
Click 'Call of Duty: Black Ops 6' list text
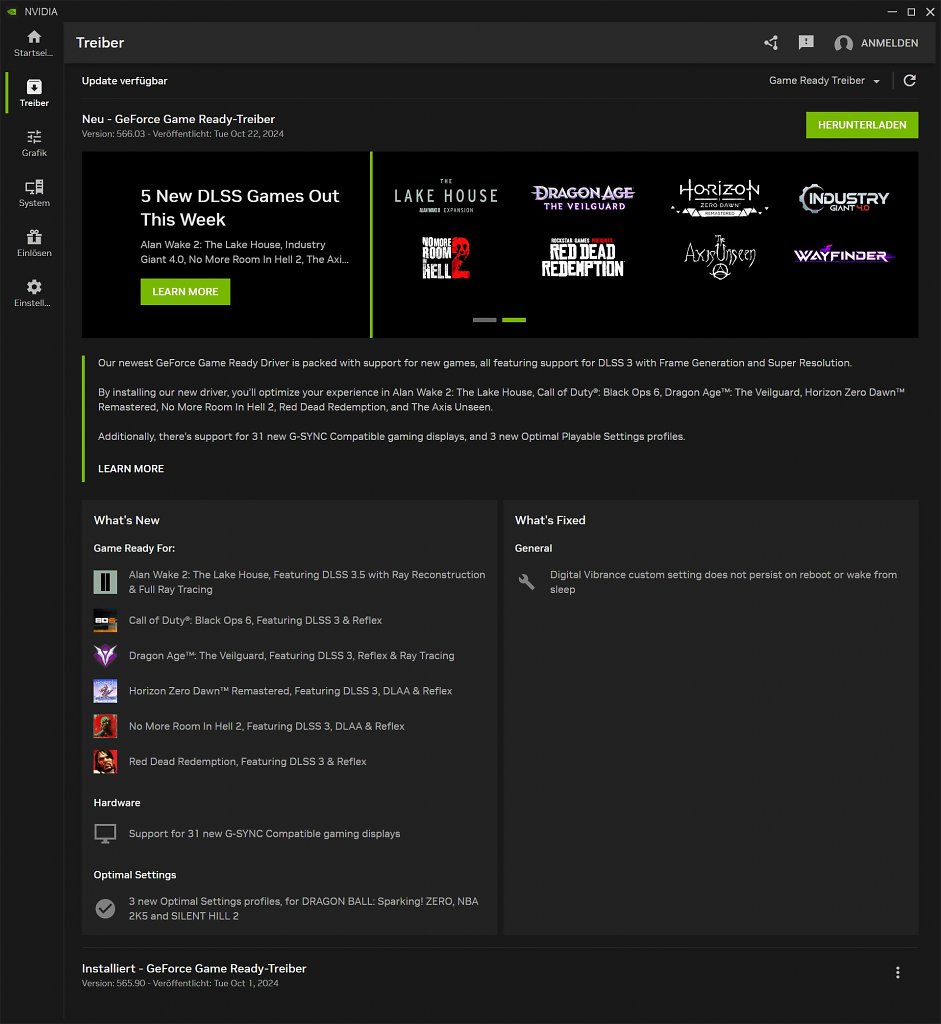point(255,620)
